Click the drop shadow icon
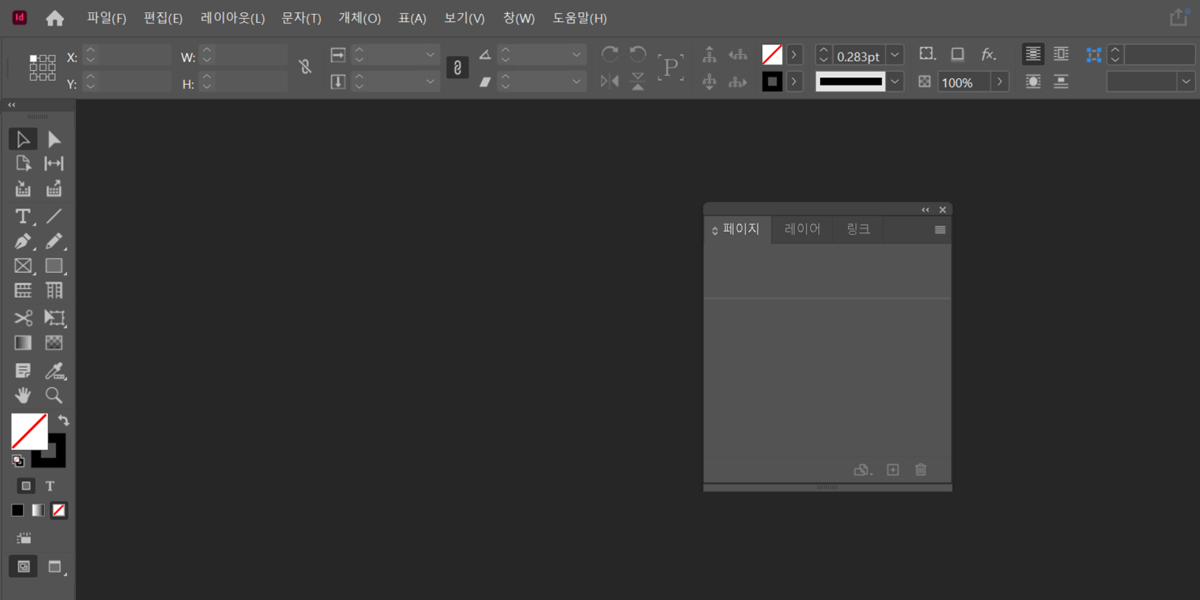1200x600 pixels. coord(957,54)
